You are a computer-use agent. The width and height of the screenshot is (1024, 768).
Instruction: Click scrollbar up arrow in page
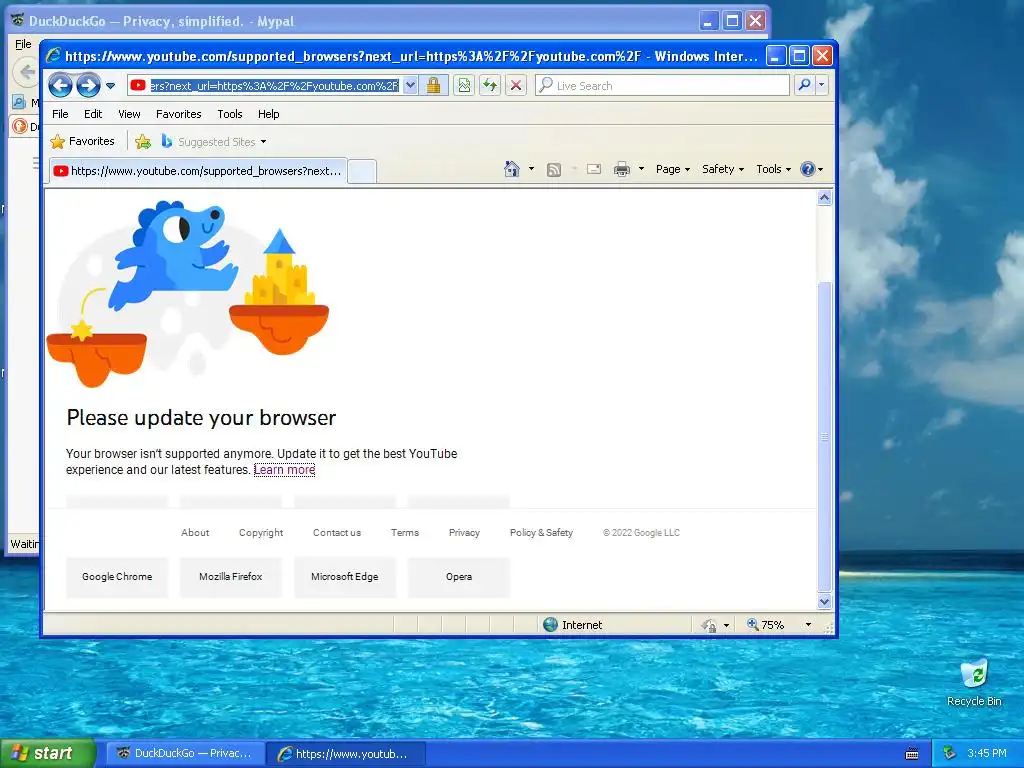click(824, 198)
